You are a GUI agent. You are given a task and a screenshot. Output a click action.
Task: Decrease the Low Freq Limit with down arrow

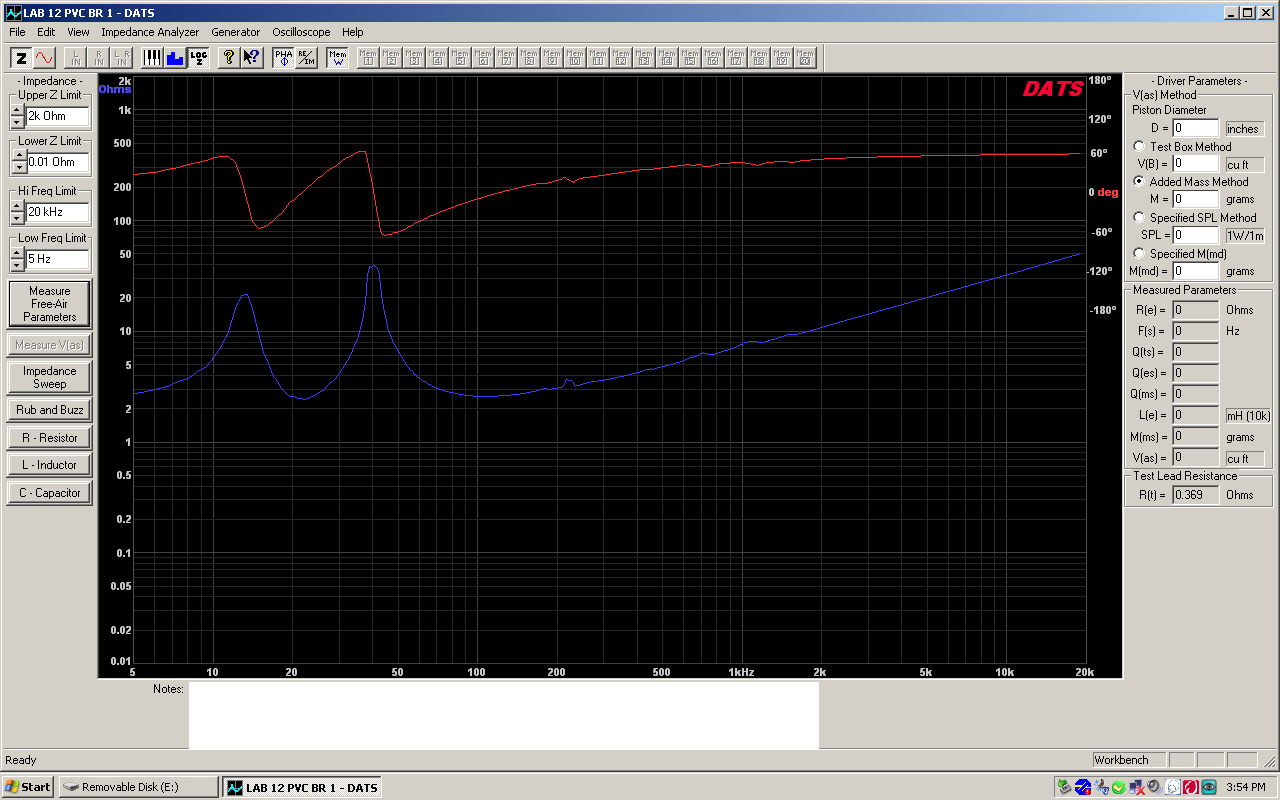point(17,265)
